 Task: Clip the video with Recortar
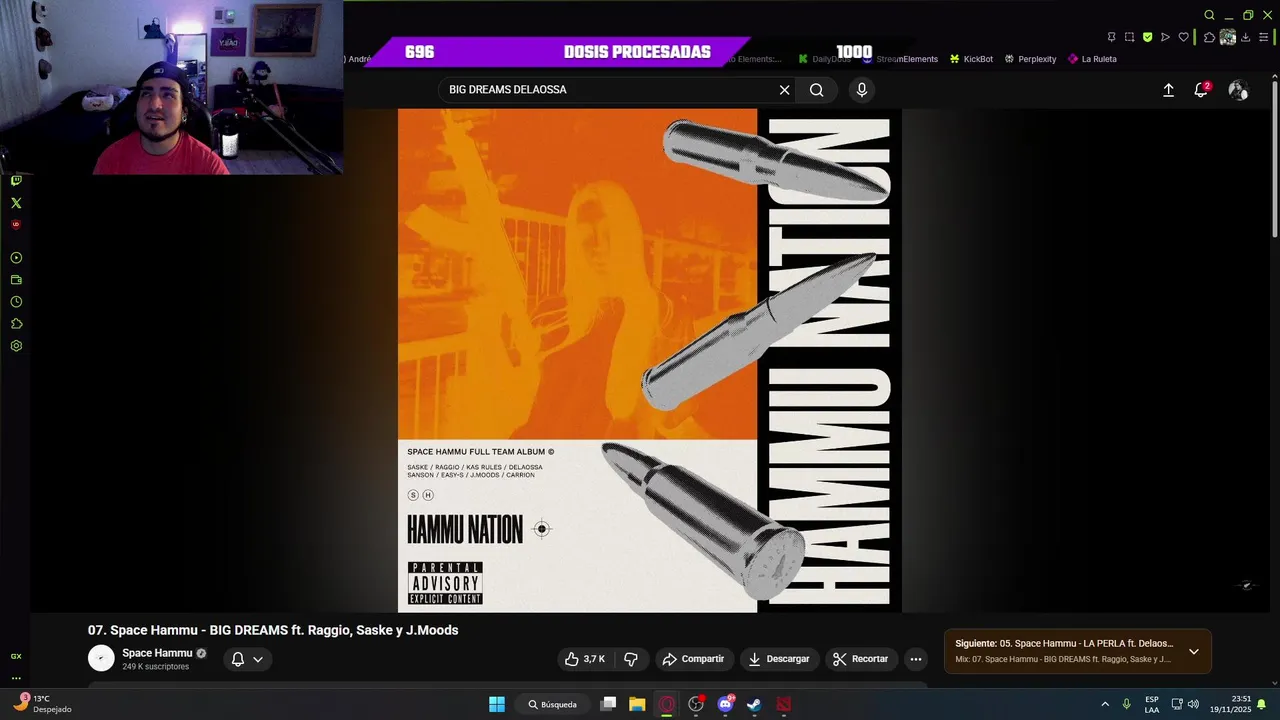[861, 659]
